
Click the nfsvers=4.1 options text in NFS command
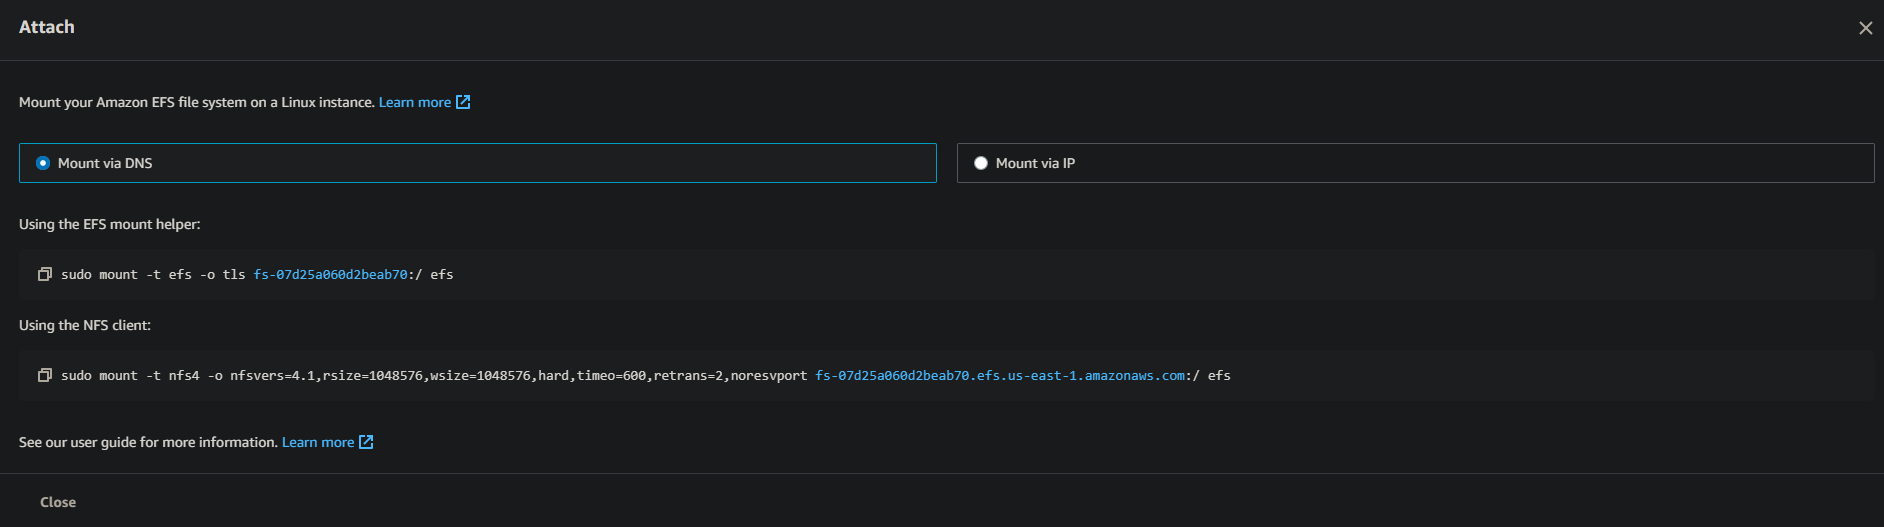click(518, 375)
